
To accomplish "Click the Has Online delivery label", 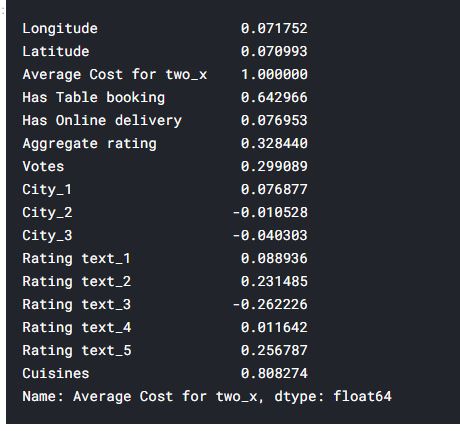I will coord(102,121).
